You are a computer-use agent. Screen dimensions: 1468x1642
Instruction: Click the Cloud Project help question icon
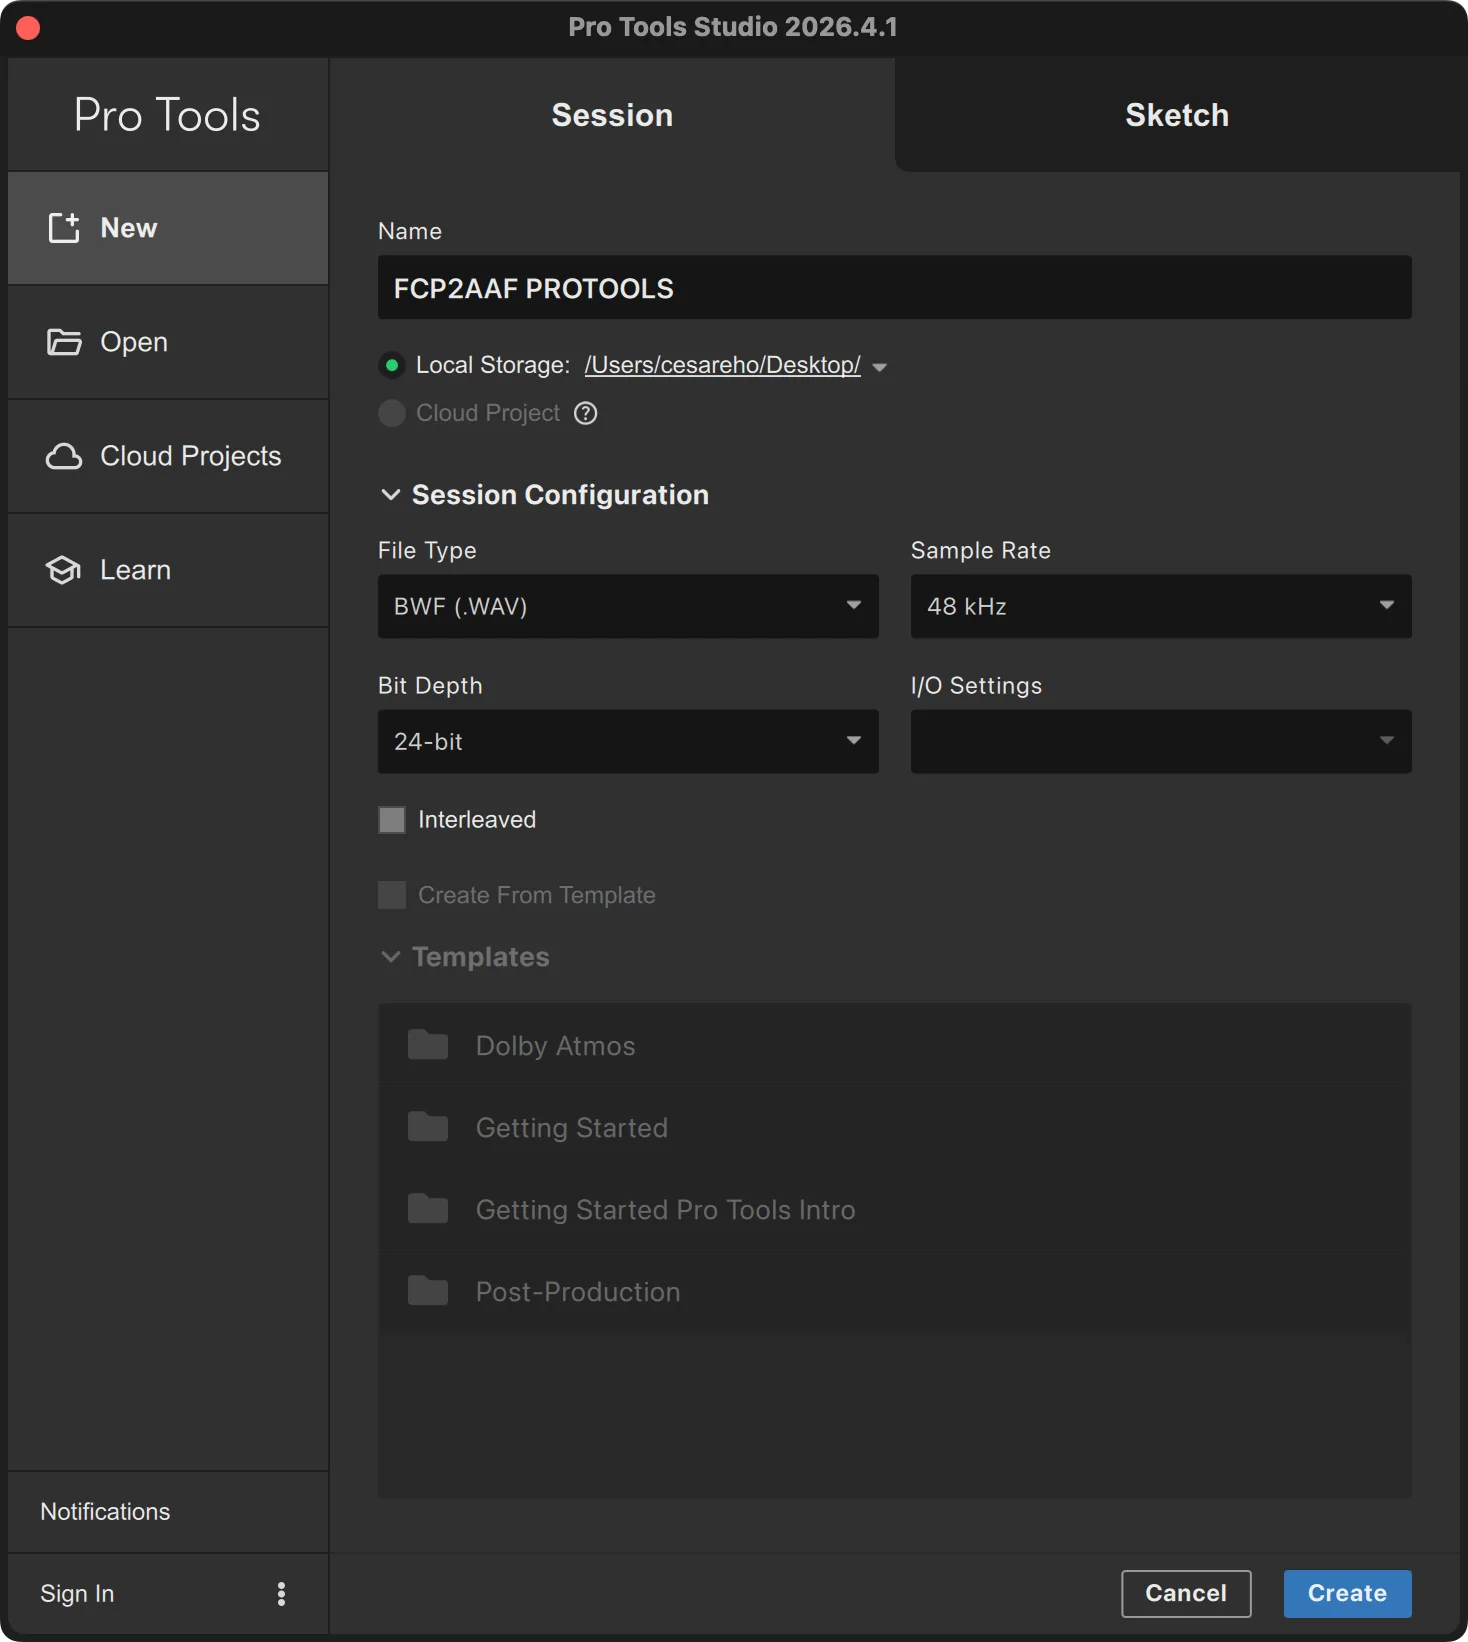[x=586, y=413]
